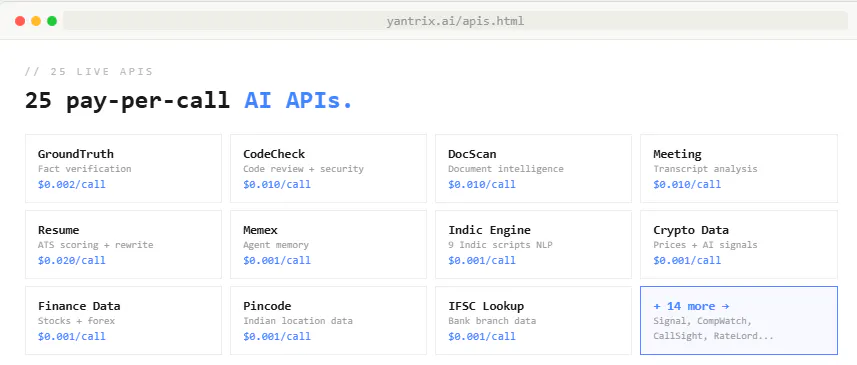Select the Indic Engine card
This screenshot has height=365, width=857.
pyautogui.click(x=533, y=244)
